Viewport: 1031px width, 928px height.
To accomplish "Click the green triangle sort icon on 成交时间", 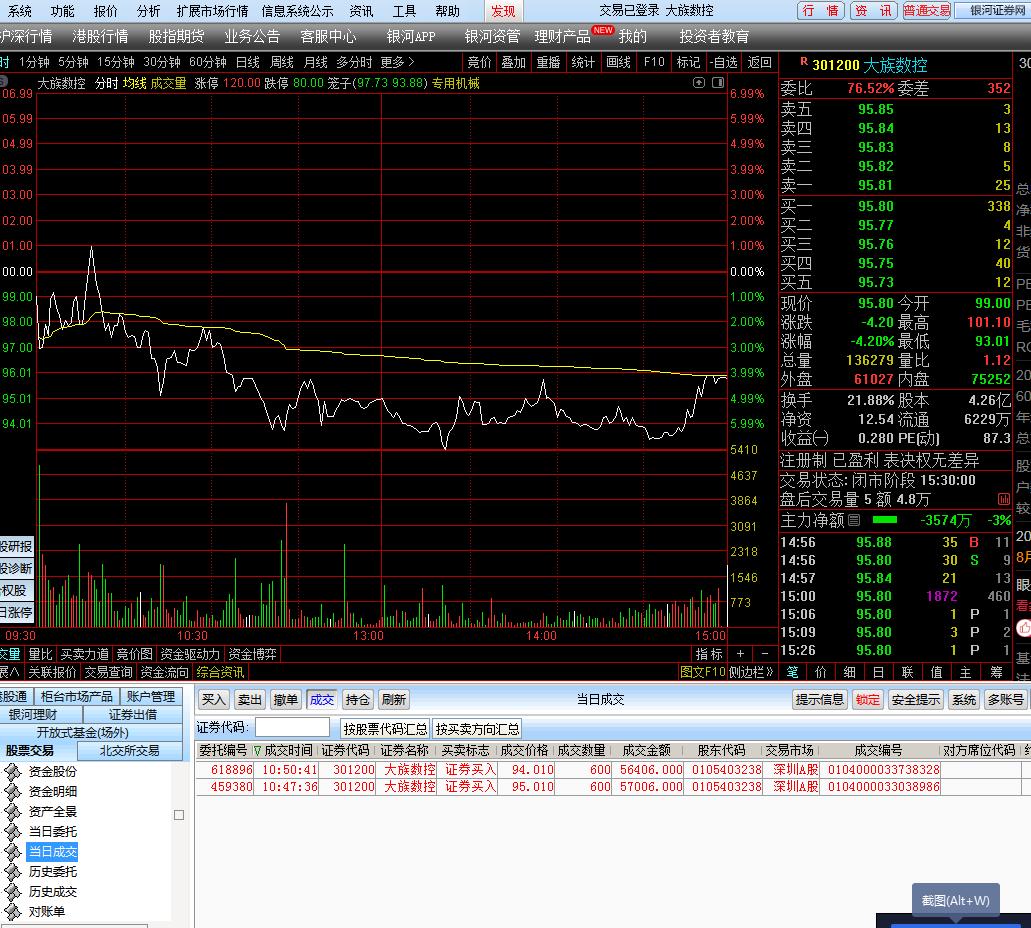I will (257, 750).
